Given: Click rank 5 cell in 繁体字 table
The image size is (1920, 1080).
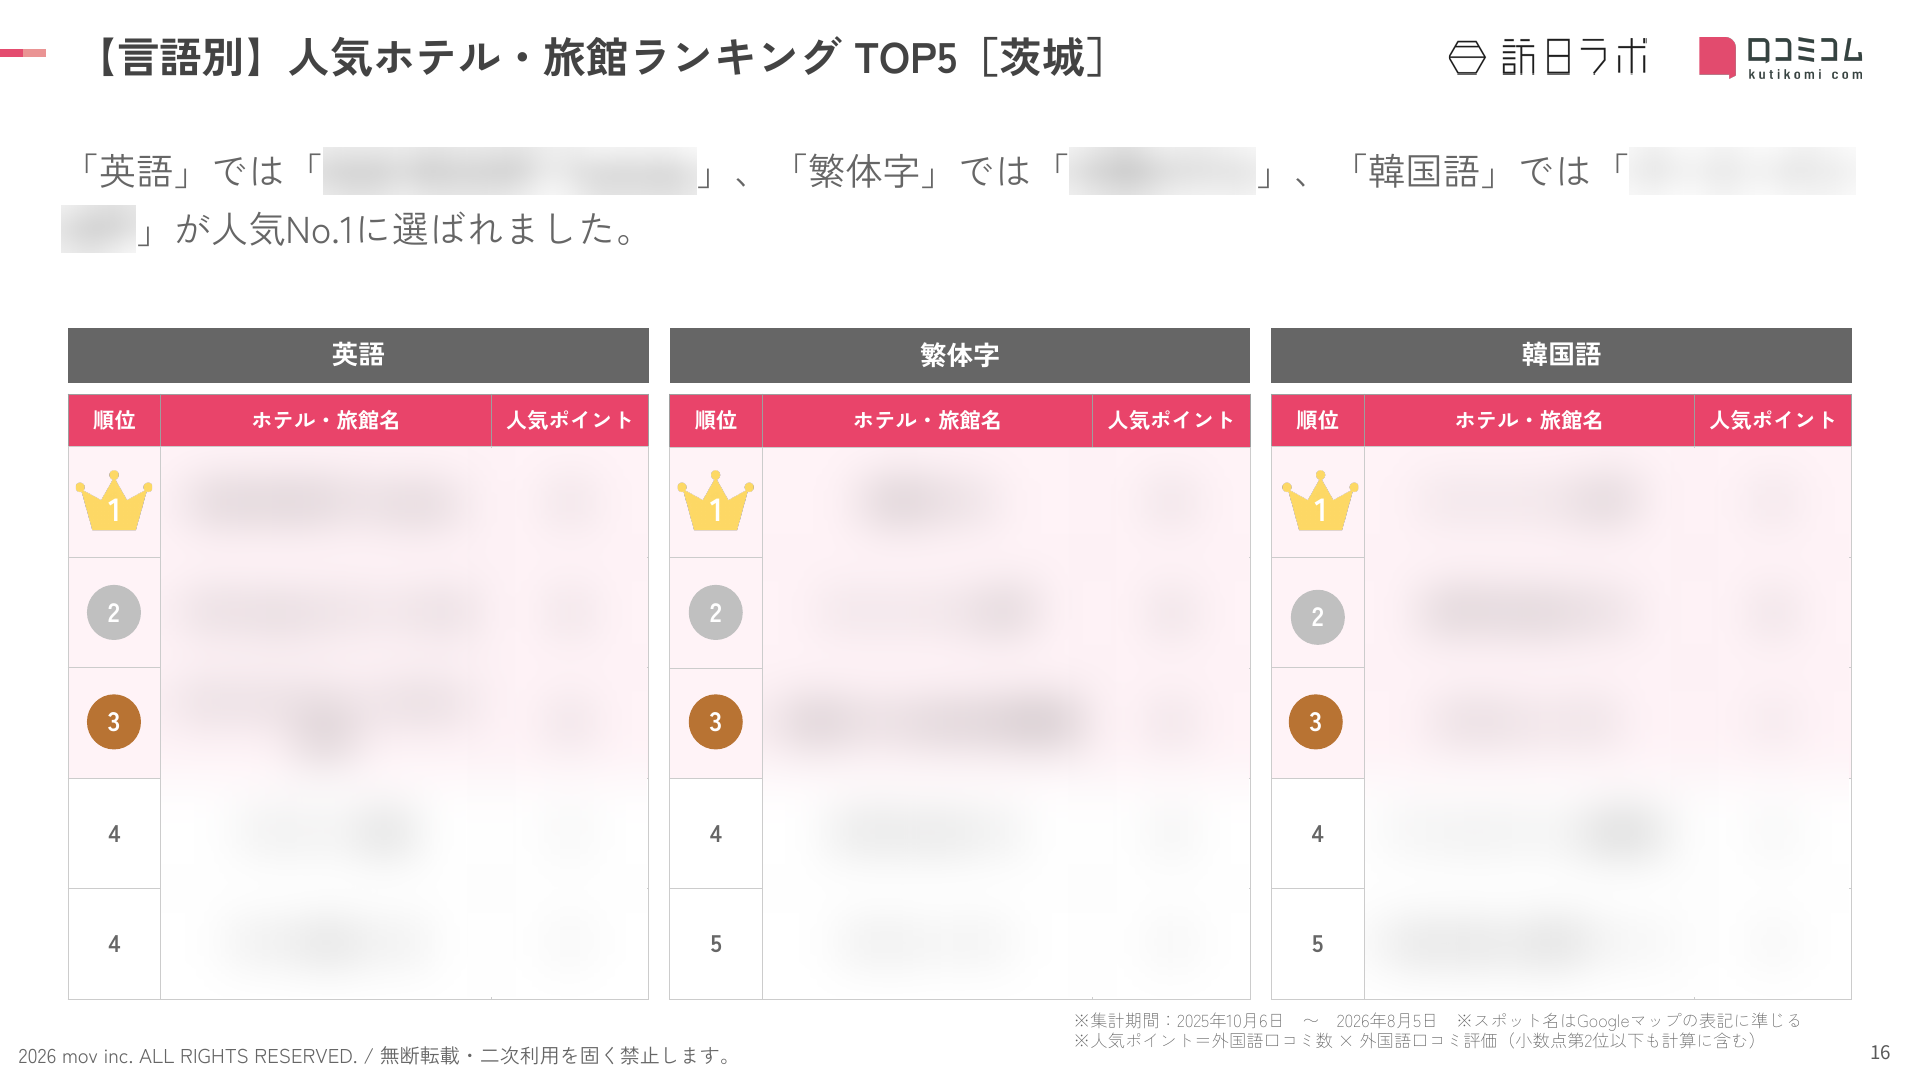Looking at the screenshot, I should tap(716, 944).
